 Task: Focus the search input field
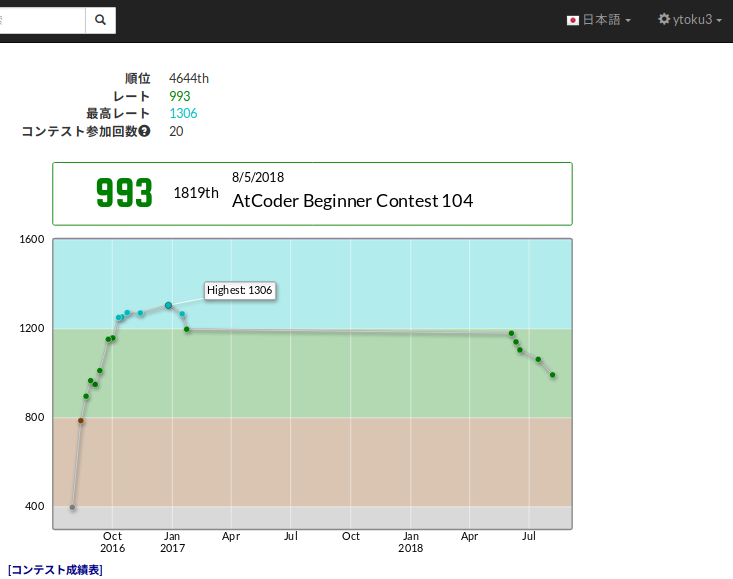click(x=42, y=20)
